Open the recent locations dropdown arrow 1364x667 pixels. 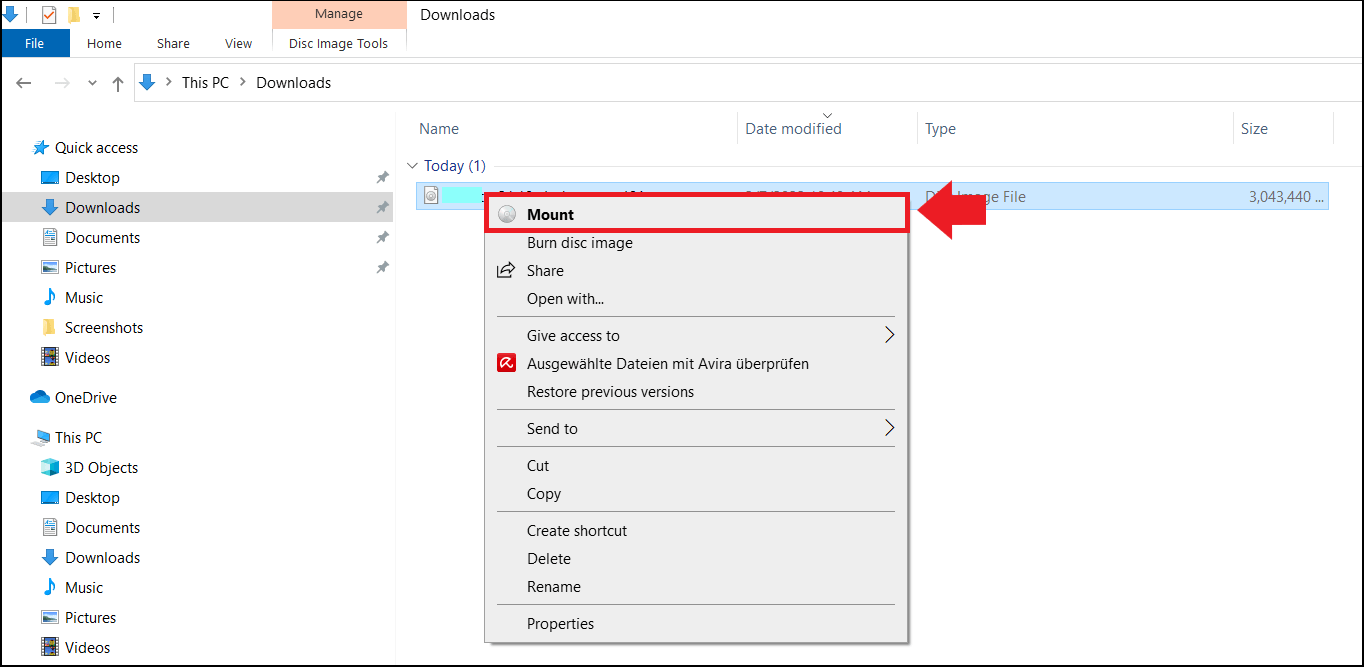93,83
